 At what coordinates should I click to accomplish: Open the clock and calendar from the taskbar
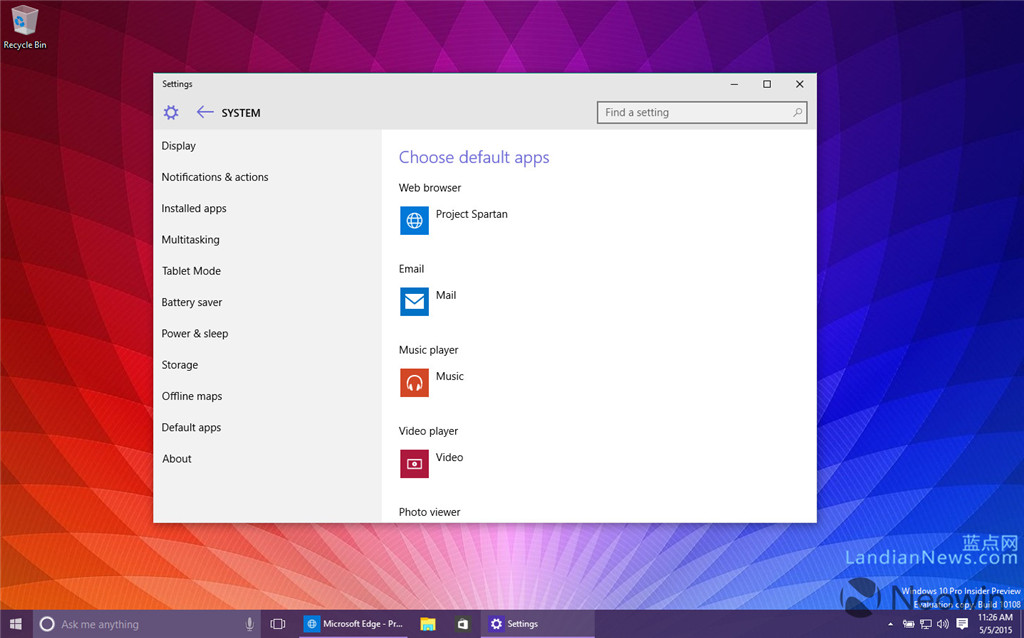997,623
